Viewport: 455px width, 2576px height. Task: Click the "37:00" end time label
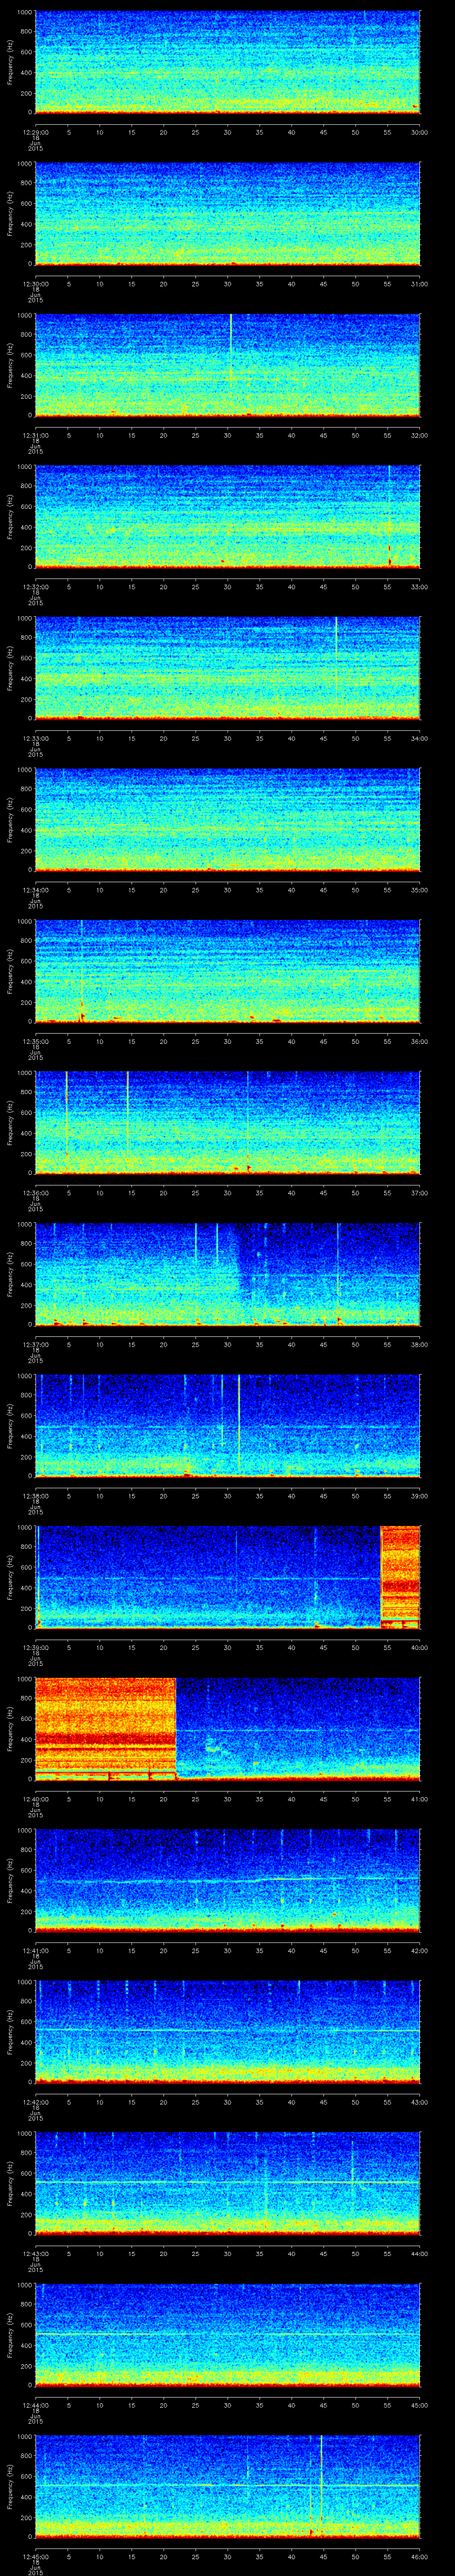pyautogui.click(x=420, y=1193)
